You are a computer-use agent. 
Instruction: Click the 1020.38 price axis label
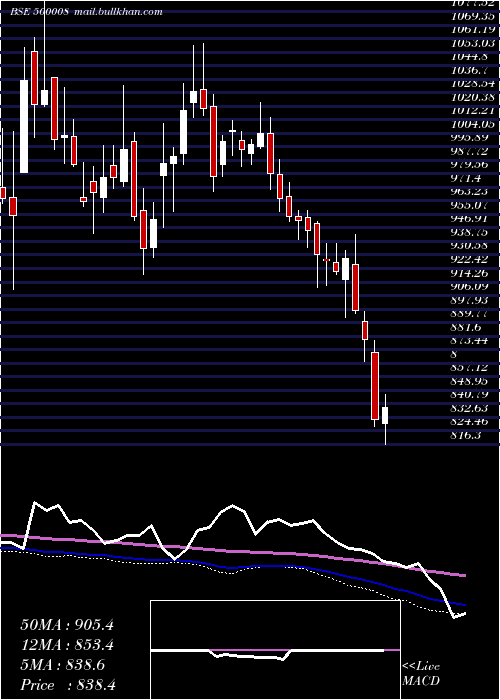pyautogui.click(x=474, y=97)
